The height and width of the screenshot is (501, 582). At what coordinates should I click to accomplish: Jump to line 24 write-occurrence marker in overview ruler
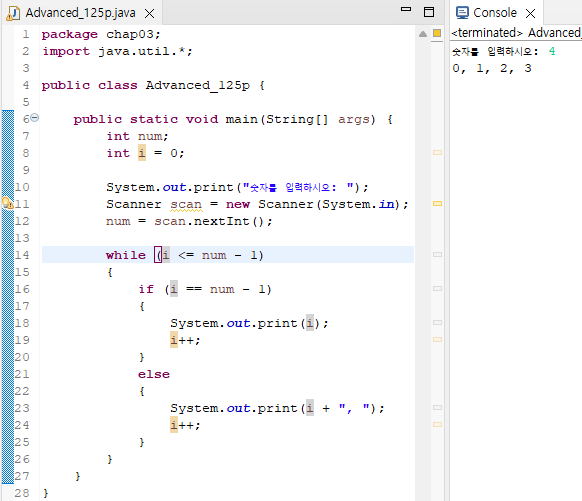tap(438, 425)
